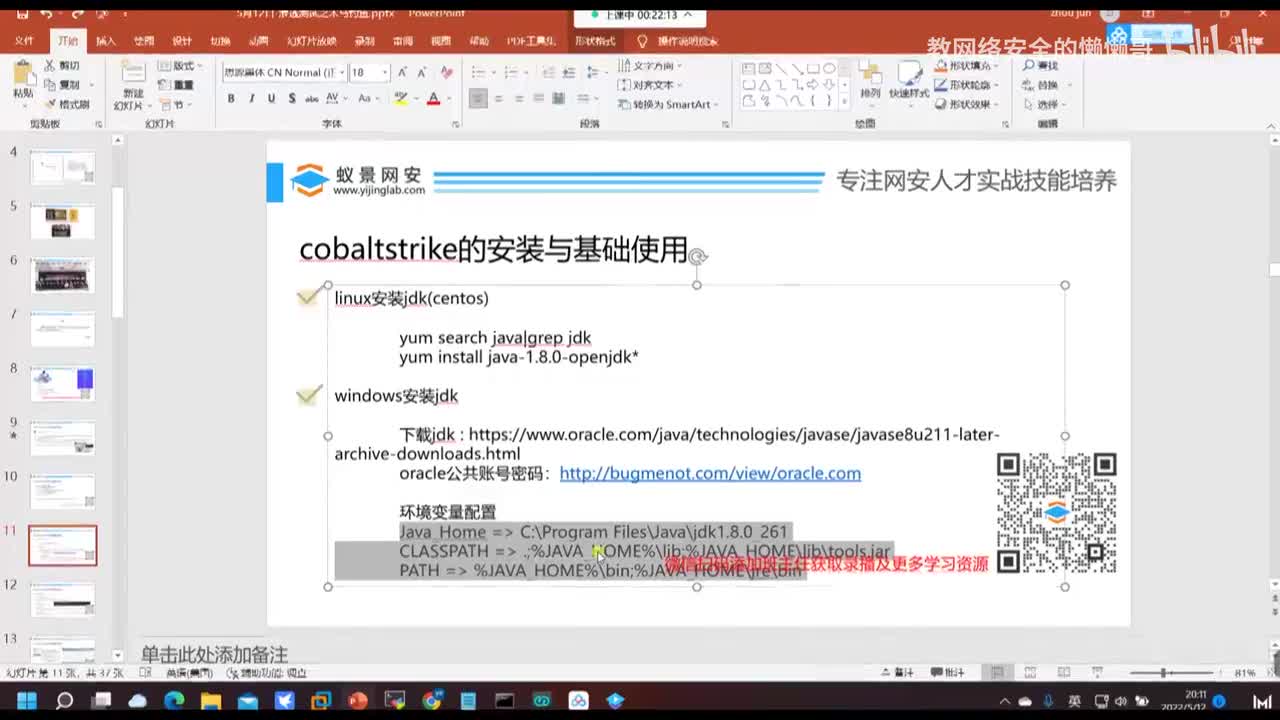Open the Design (设计) ribbon tab
Screen dimensions: 1280x720
click(182, 42)
